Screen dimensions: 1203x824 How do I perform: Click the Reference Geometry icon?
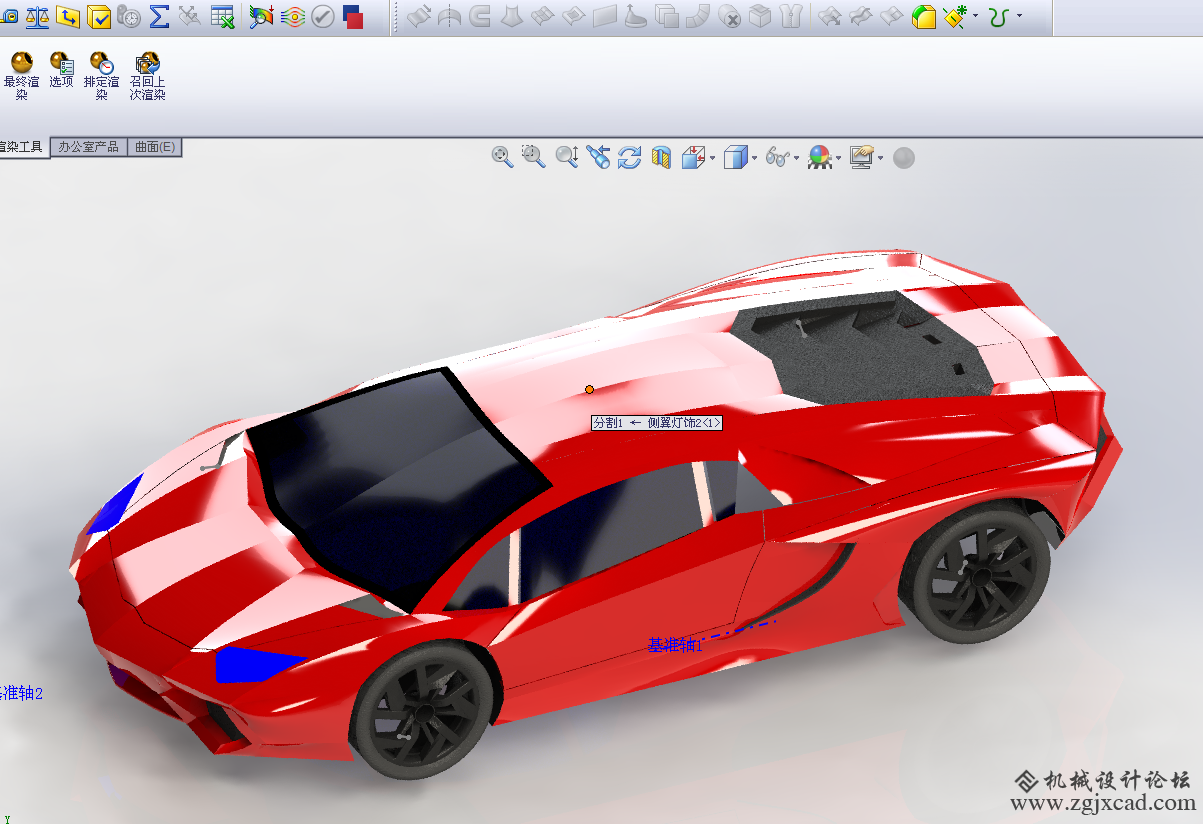955,16
